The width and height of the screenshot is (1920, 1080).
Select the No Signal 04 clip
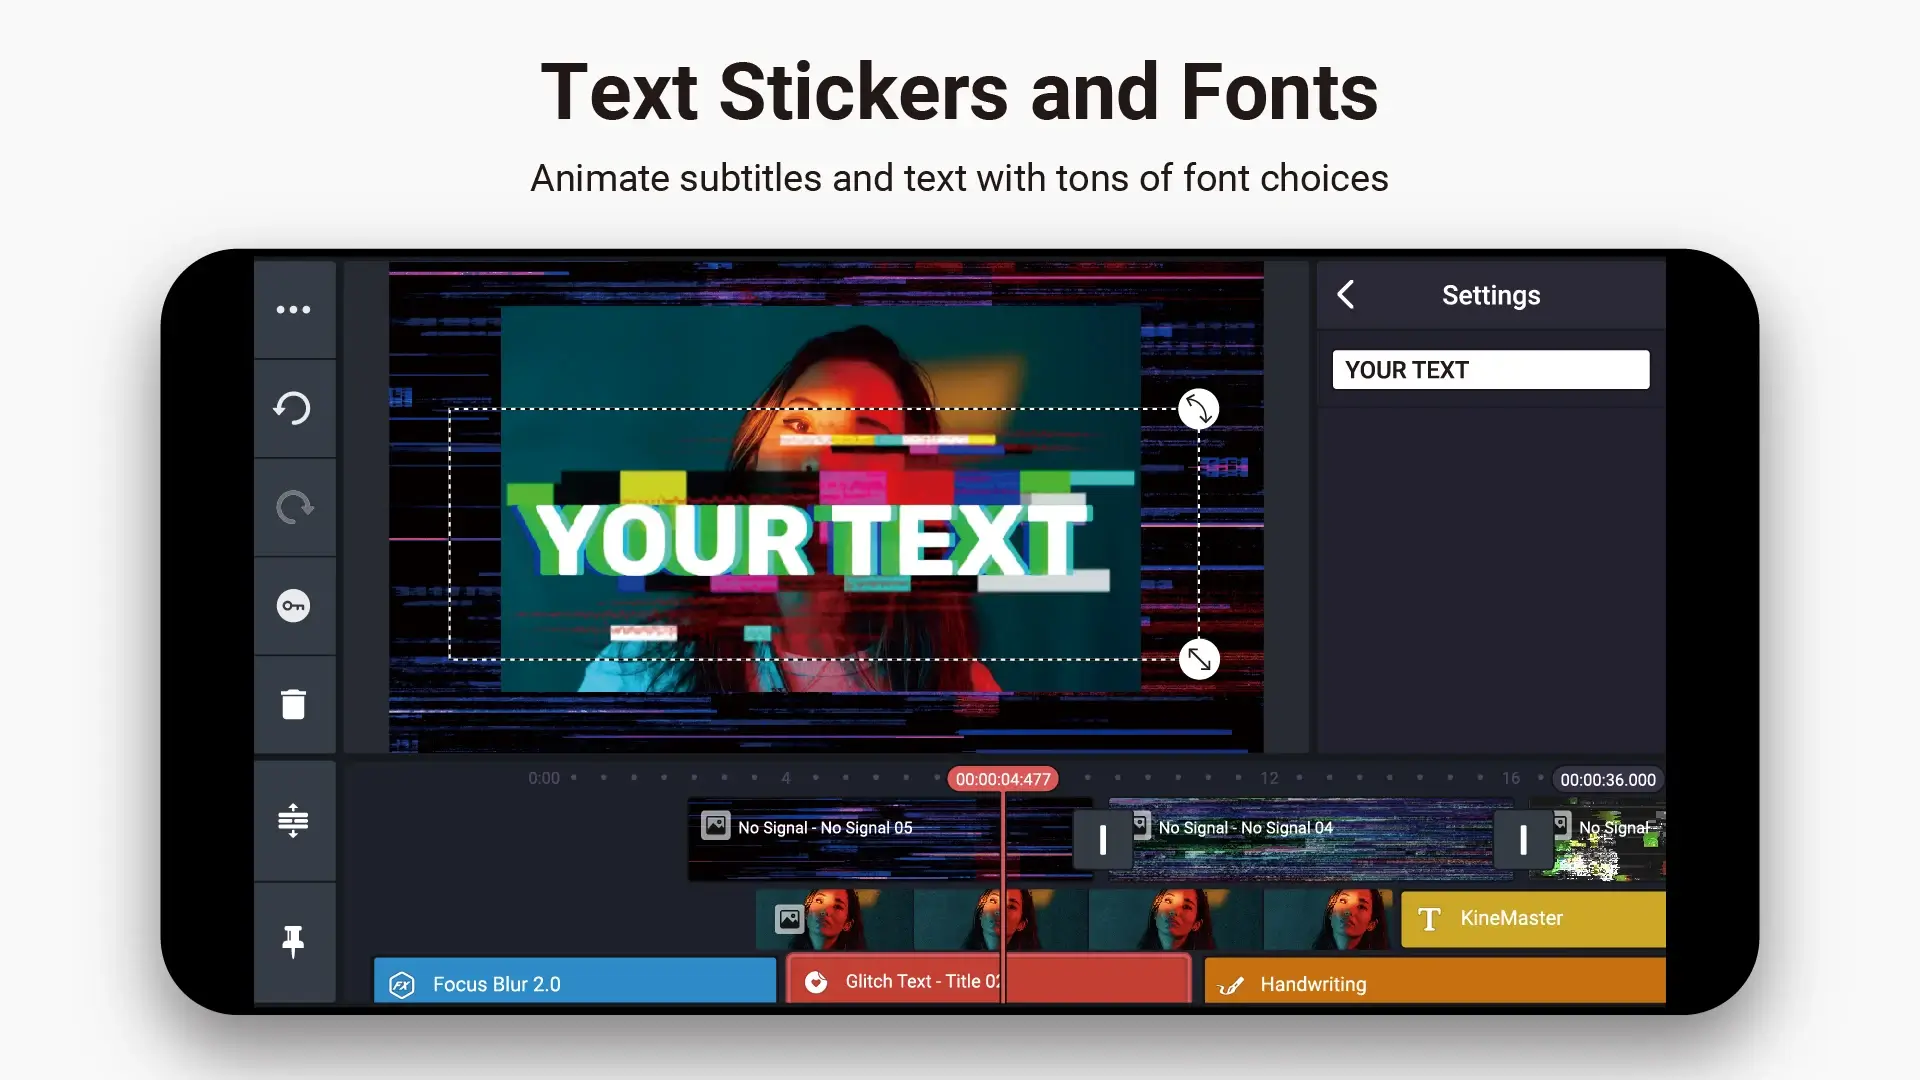pyautogui.click(x=1312, y=840)
